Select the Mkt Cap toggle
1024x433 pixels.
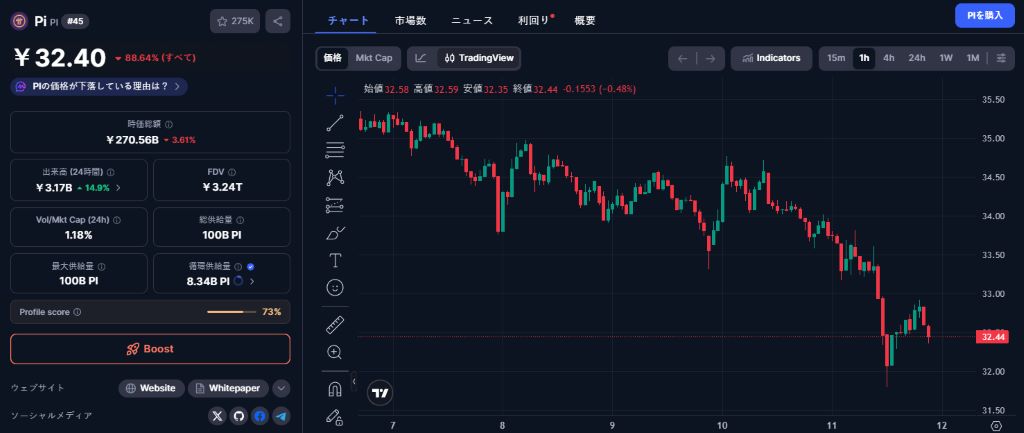[x=374, y=58]
